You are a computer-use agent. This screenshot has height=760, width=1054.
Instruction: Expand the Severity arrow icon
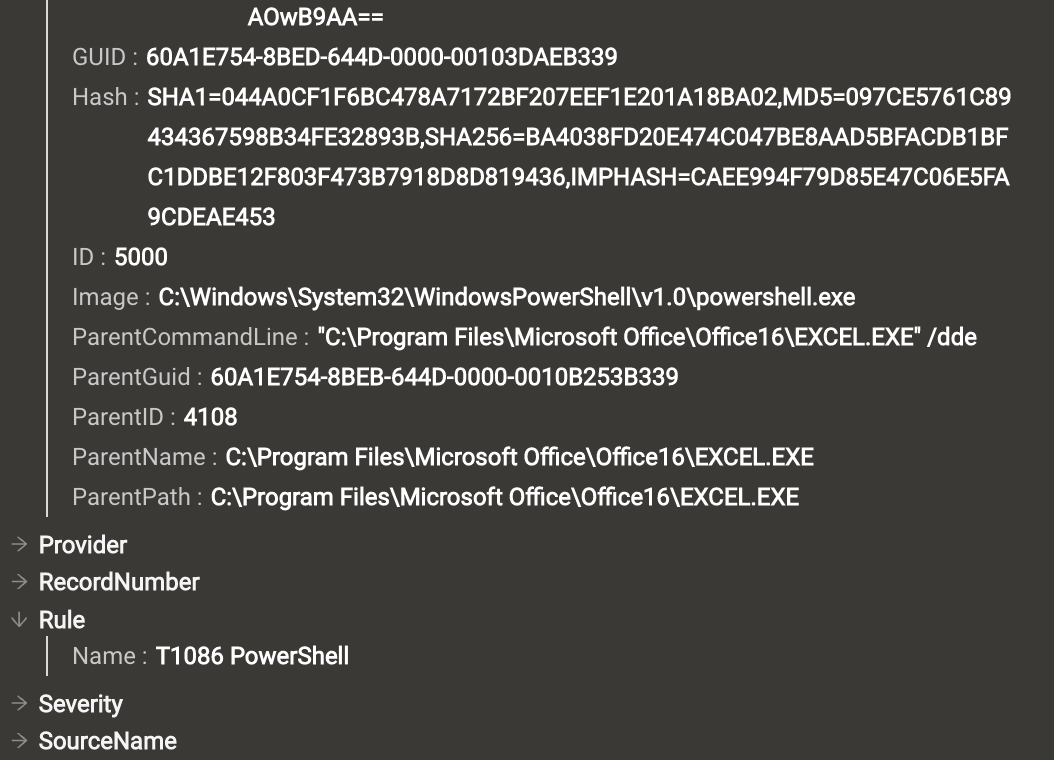coord(19,704)
